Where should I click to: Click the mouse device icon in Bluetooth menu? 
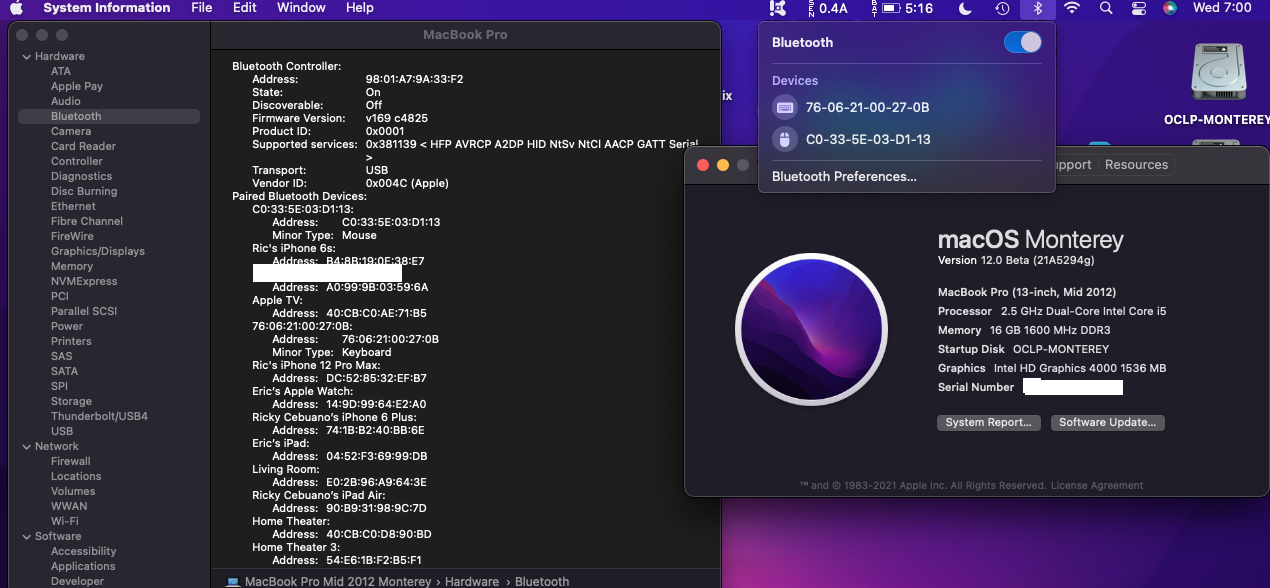pos(785,139)
